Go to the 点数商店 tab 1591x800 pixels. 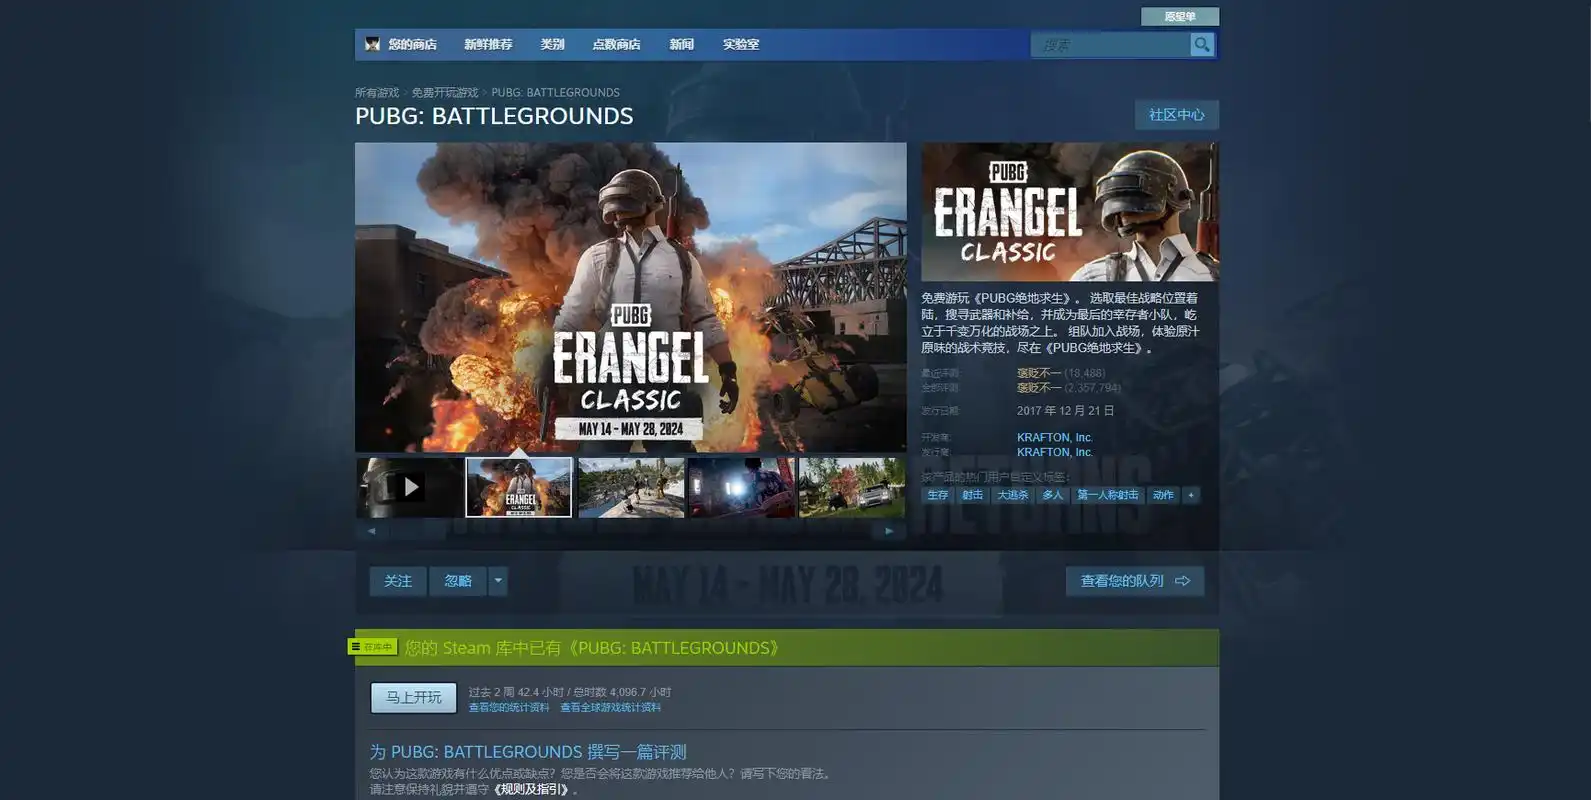point(616,44)
